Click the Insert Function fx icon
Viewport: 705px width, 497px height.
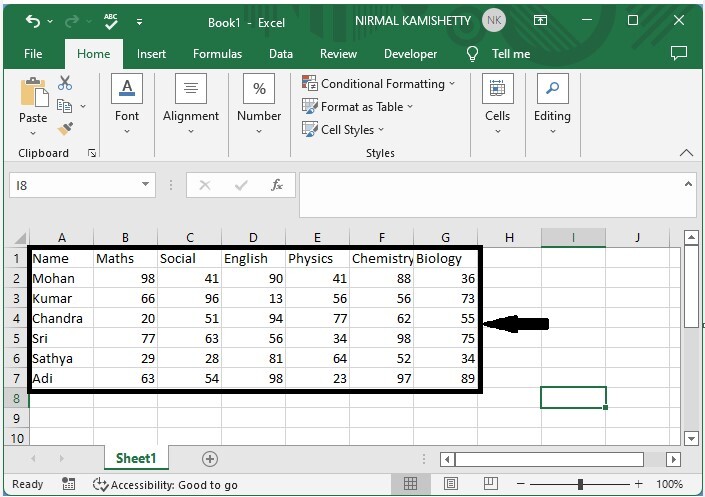277,185
